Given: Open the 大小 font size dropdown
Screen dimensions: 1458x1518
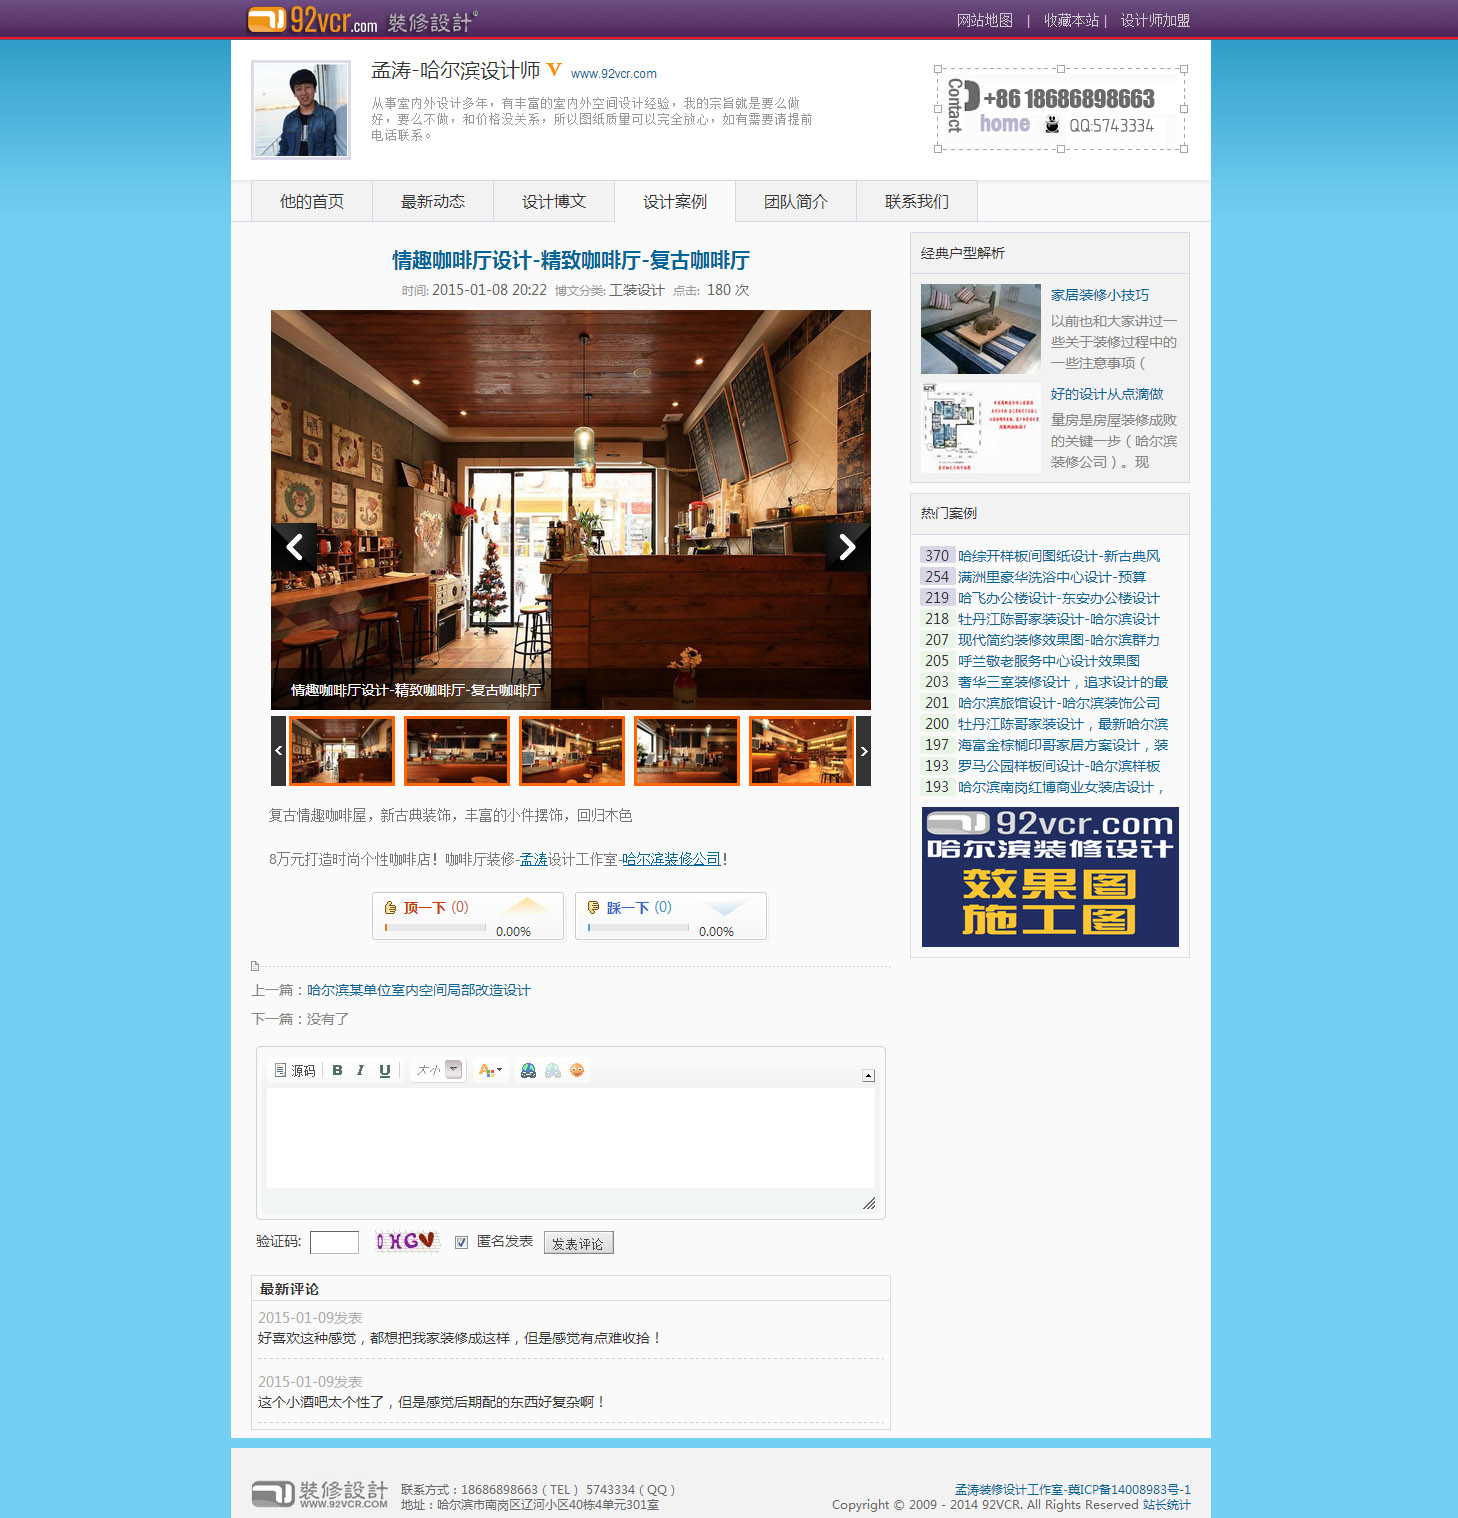Looking at the screenshot, I should [x=438, y=1070].
